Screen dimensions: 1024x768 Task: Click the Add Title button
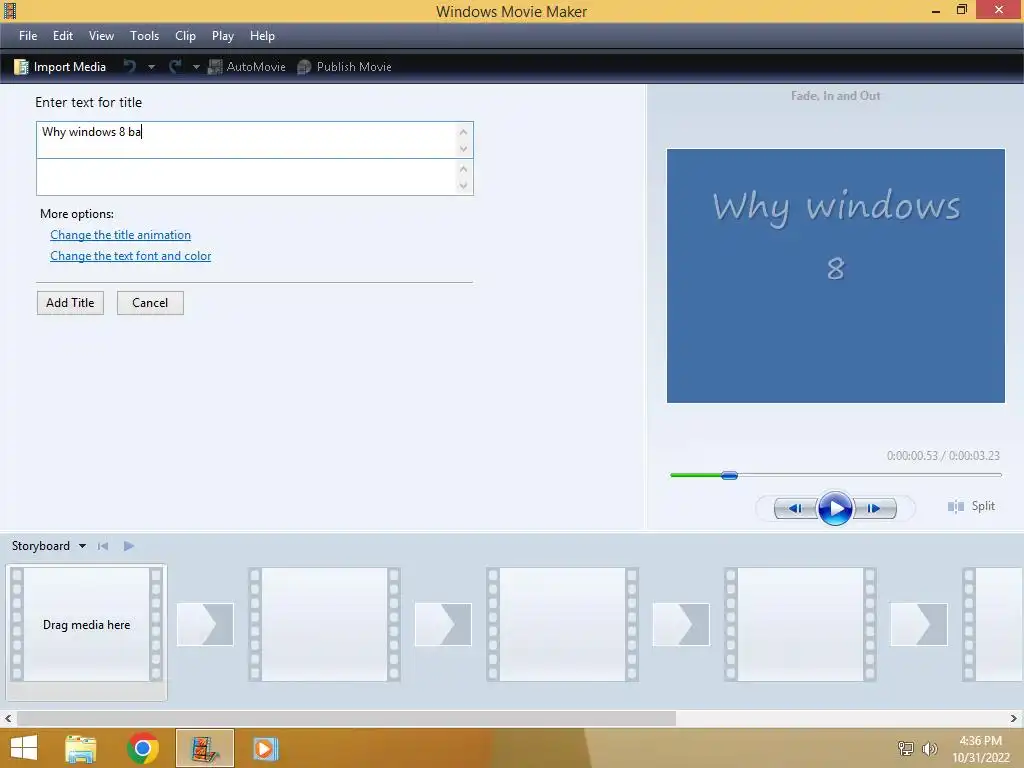71,303
